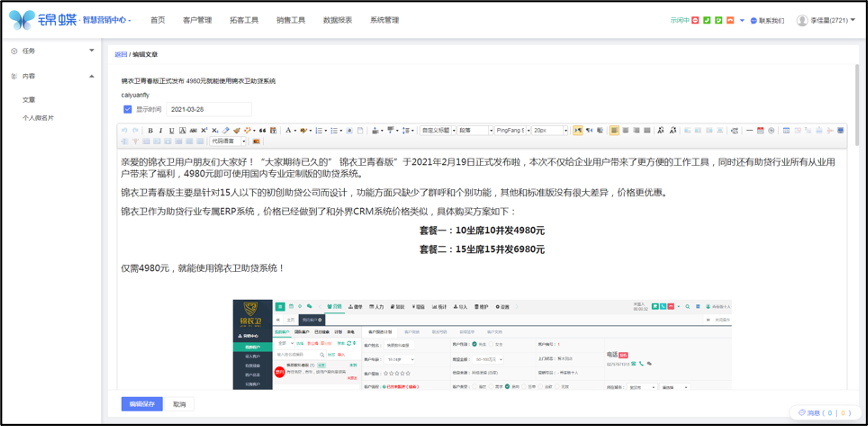Click the orange hang-up phone icon
Viewport: 868px width, 427px height.
[730, 20]
